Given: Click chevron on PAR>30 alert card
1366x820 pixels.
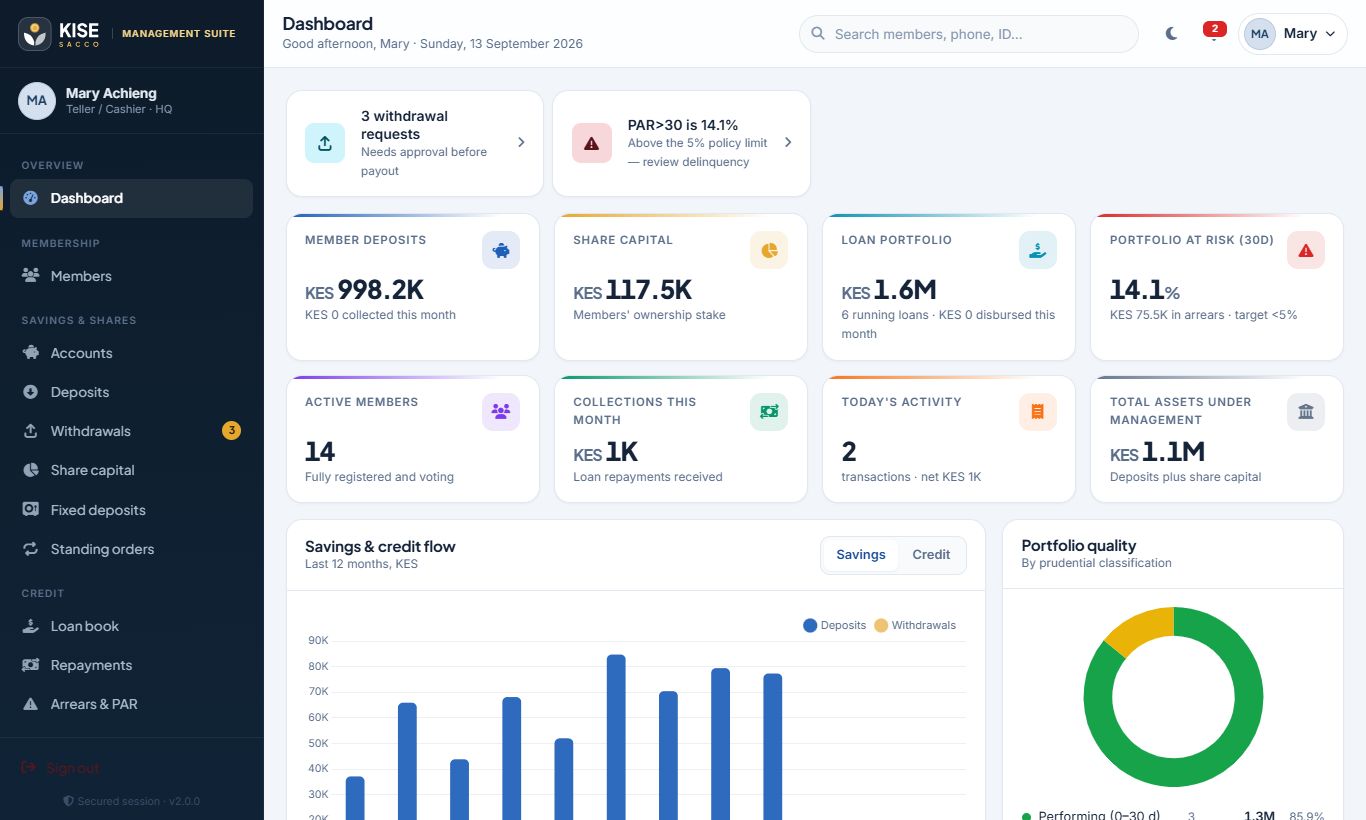Looking at the screenshot, I should click(788, 143).
